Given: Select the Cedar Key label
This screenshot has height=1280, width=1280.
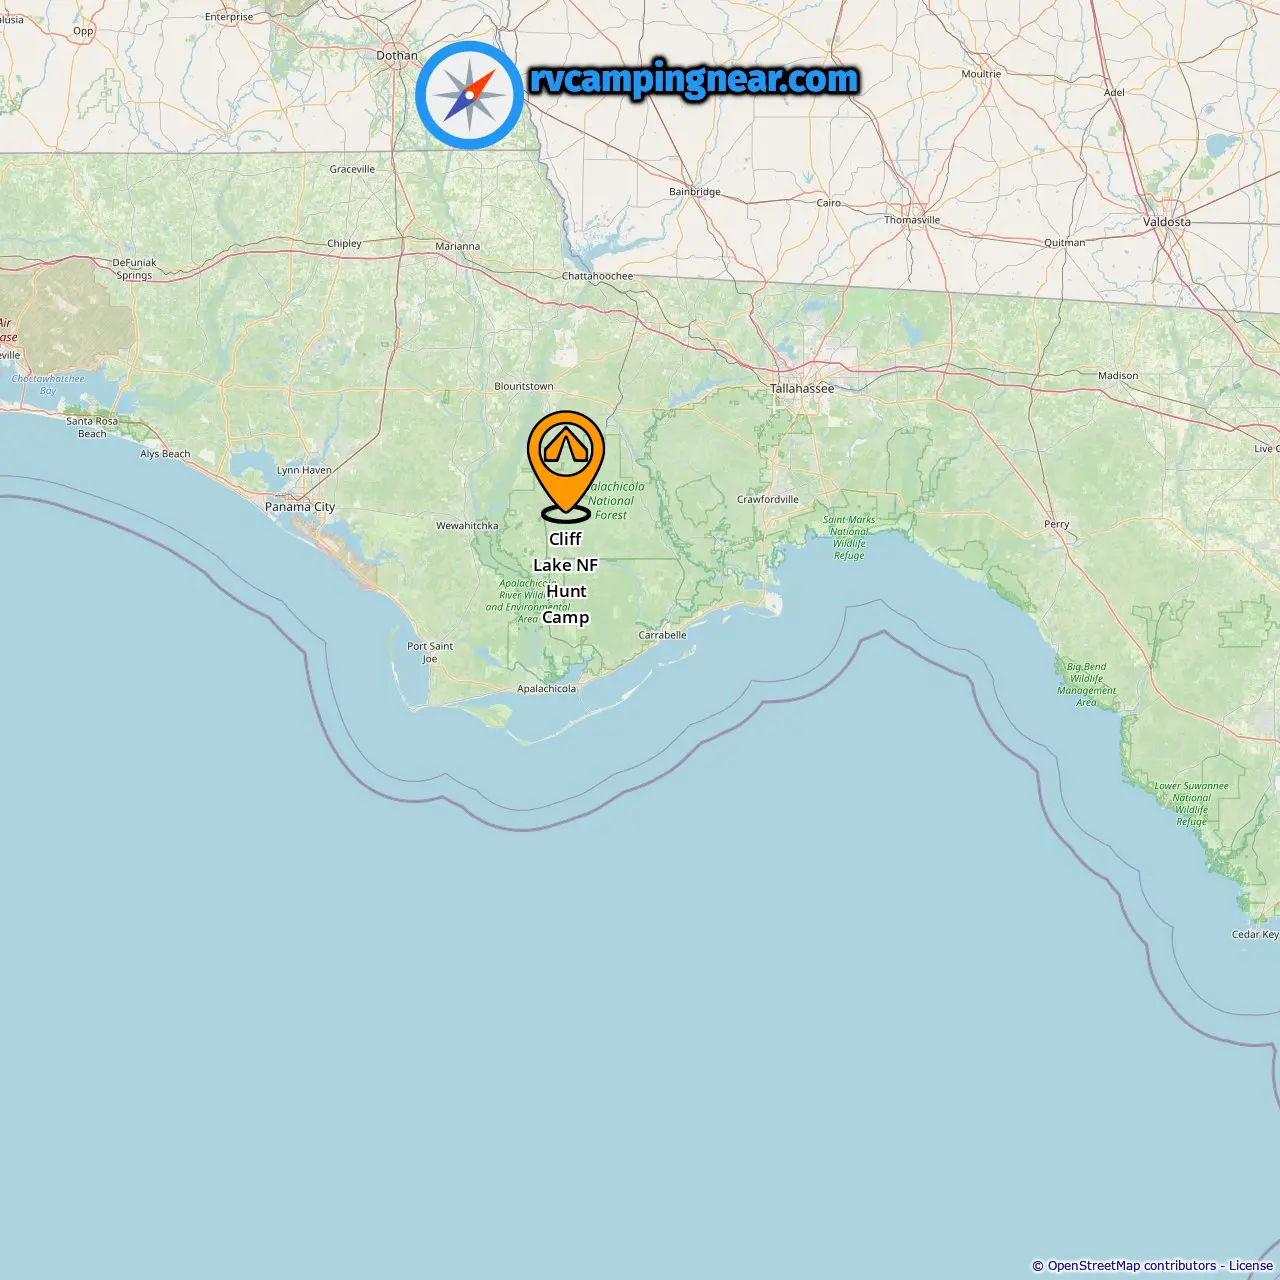Looking at the screenshot, I should tap(1255, 934).
